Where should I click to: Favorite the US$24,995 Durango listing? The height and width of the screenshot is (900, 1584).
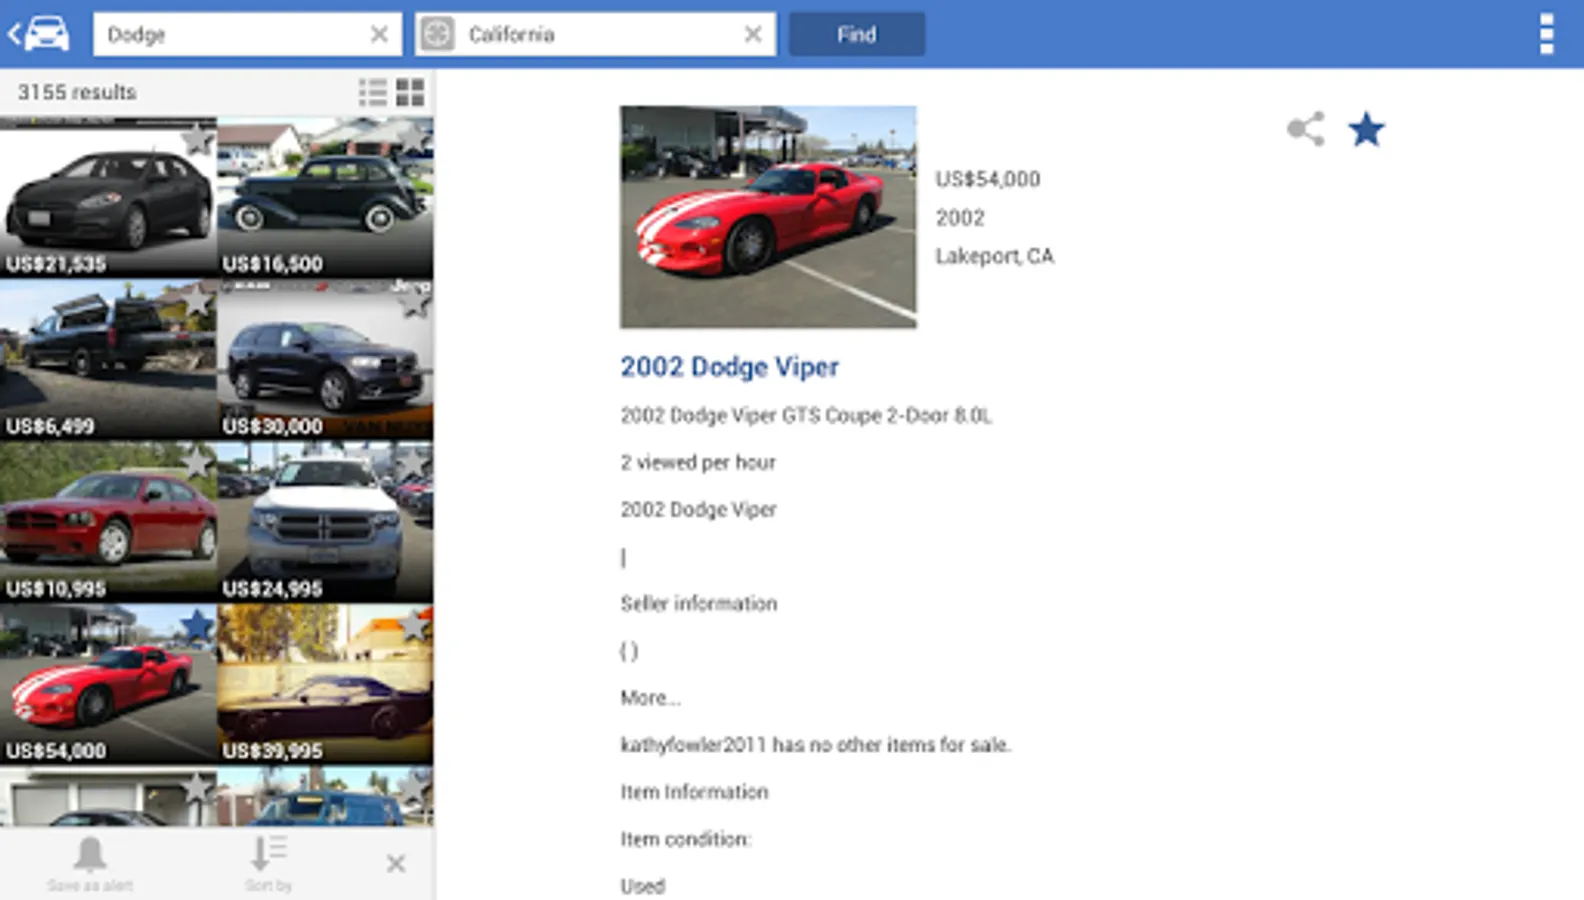(414, 462)
